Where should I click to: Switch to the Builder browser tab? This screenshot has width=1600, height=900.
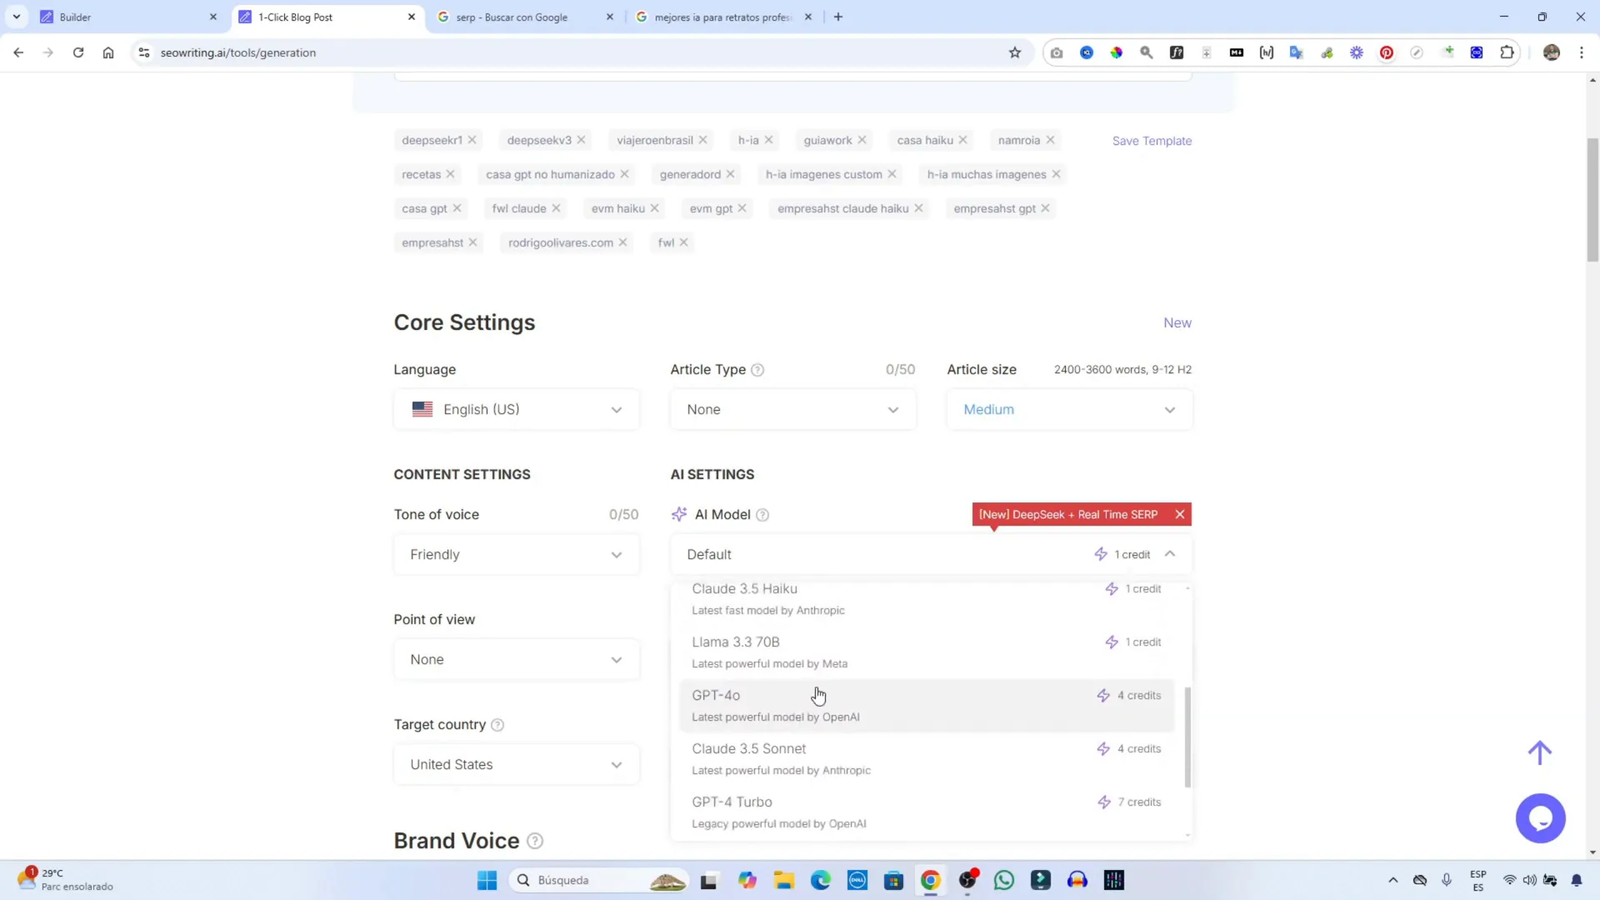coord(126,17)
